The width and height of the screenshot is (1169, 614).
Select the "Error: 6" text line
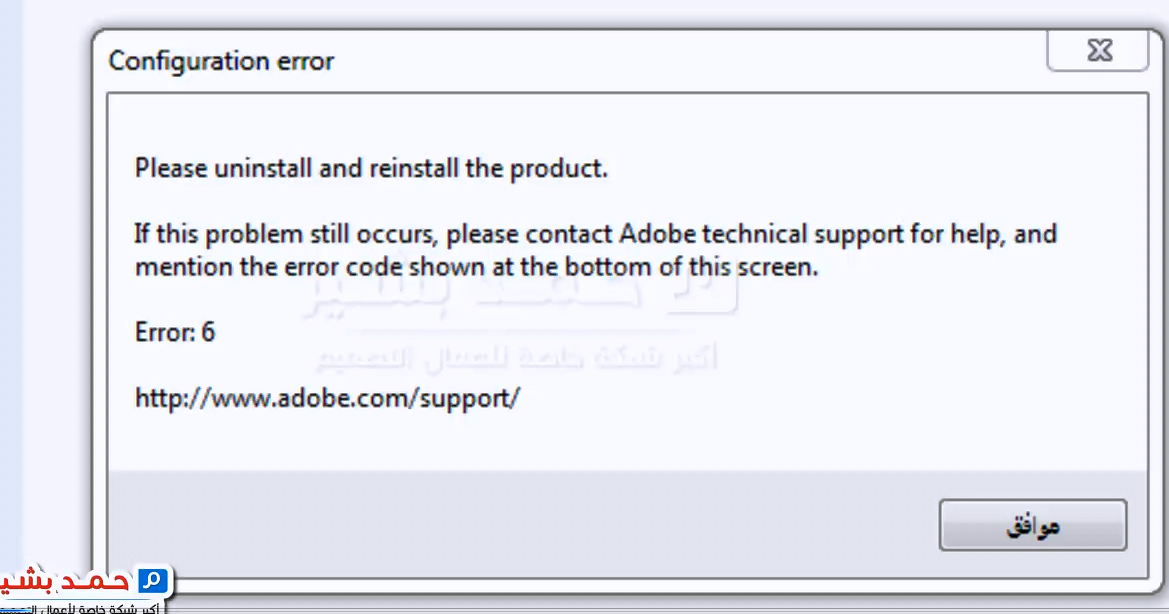[175, 332]
